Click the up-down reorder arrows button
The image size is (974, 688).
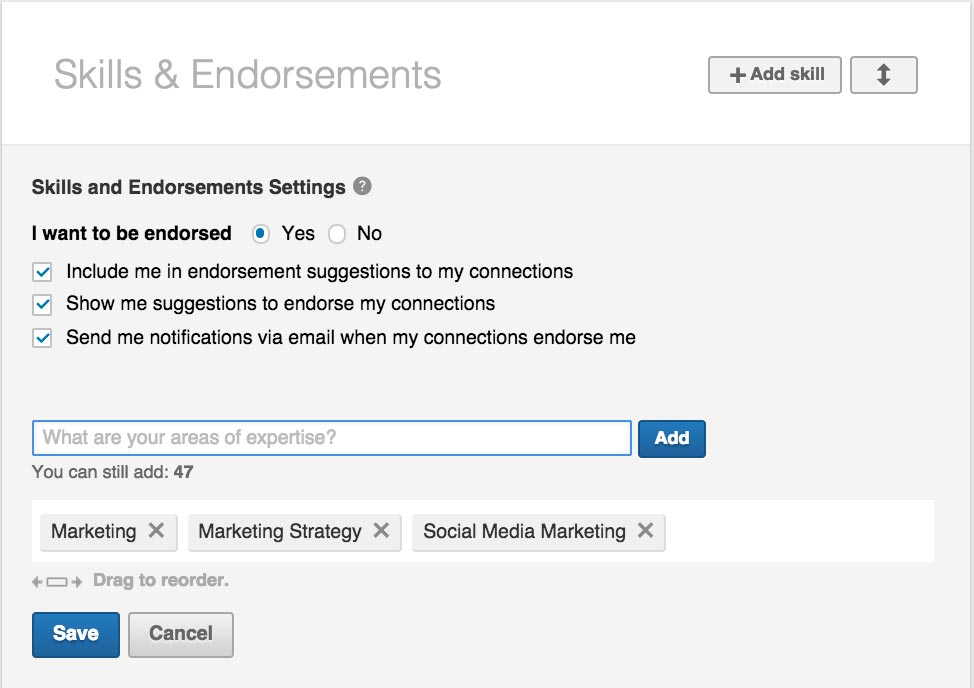point(883,74)
